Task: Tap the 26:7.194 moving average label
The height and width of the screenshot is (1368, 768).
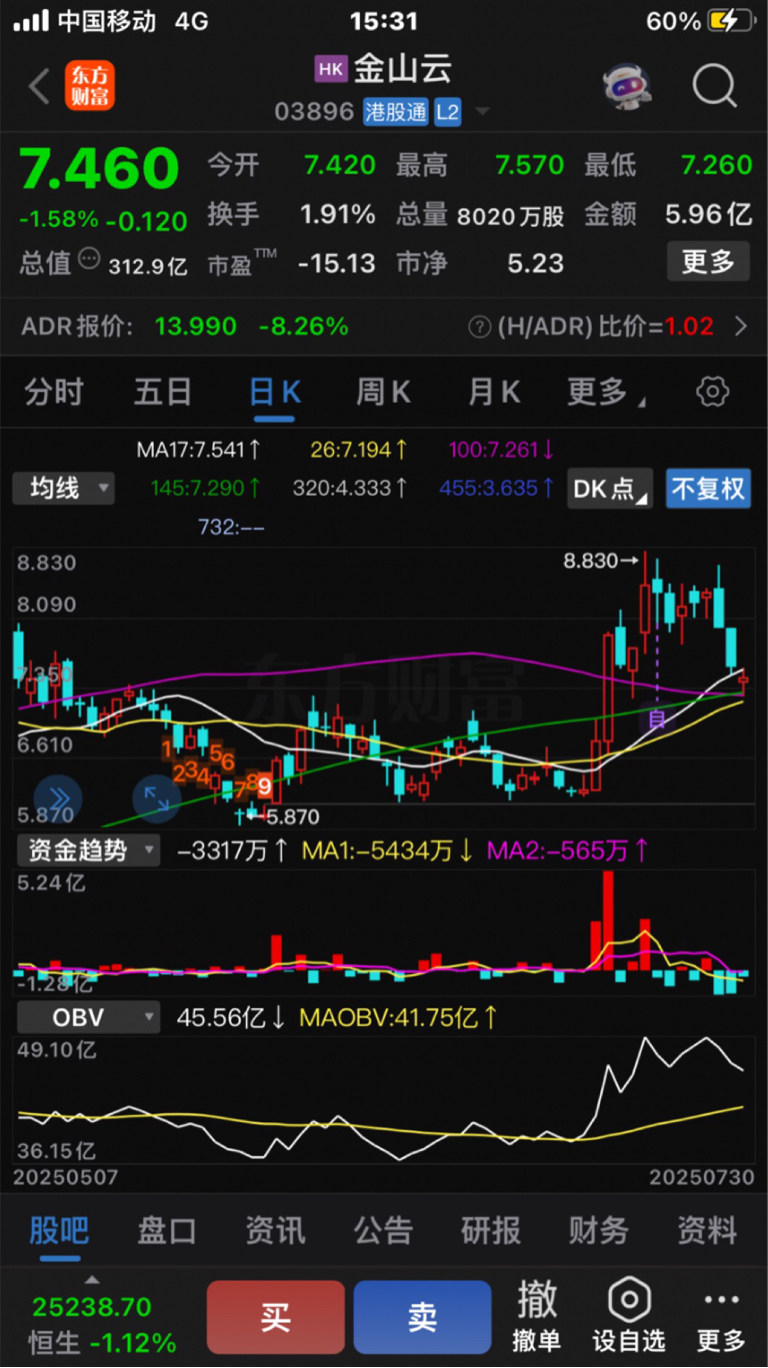Action: pos(359,451)
